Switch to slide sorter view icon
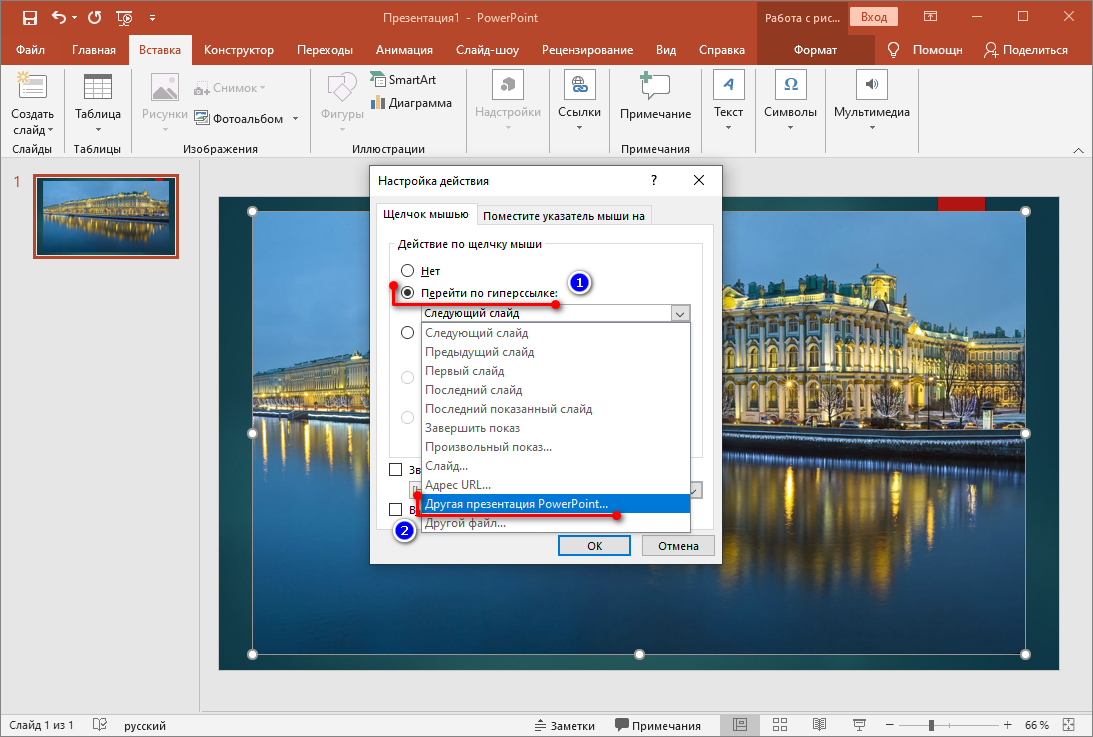This screenshot has height=737, width=1093. [x=780, y=724]
